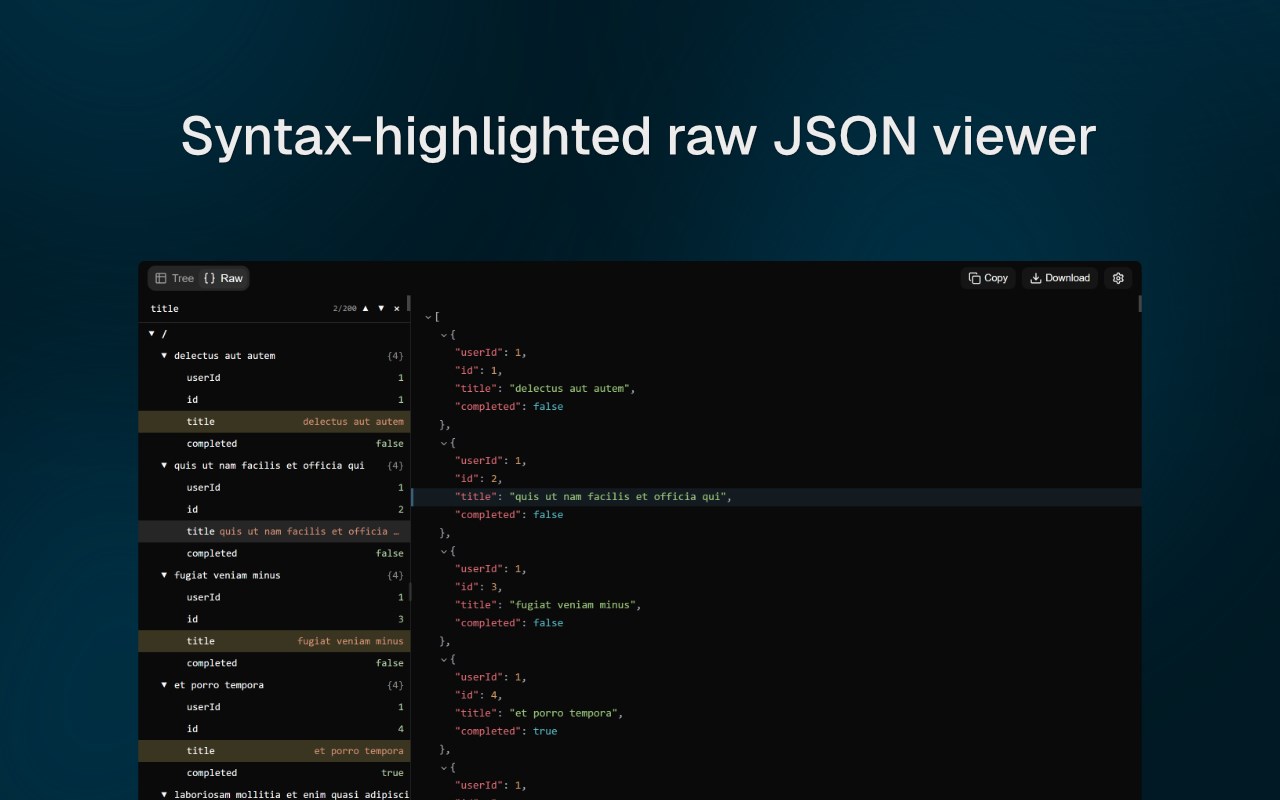Select the title row 'et porro tempora'
The height and width of the screenshot is (800, 1280).
tap(274, 751)
